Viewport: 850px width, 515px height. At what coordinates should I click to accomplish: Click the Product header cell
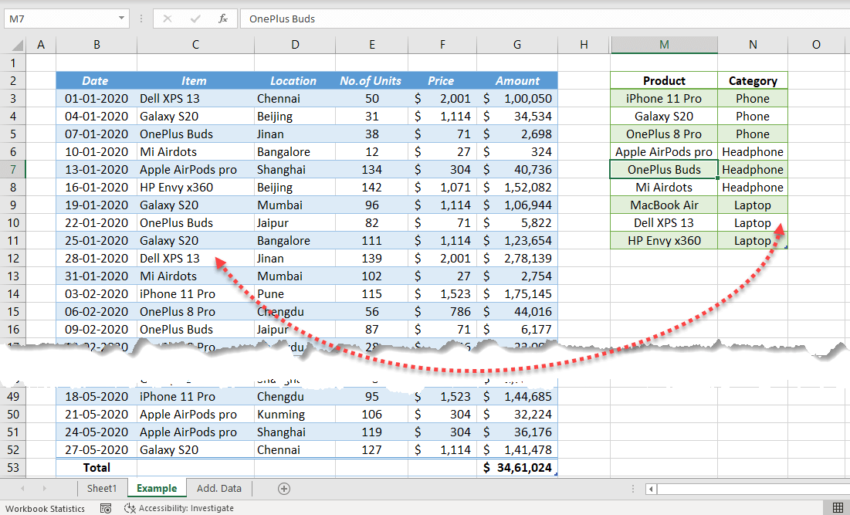[664, 81]
